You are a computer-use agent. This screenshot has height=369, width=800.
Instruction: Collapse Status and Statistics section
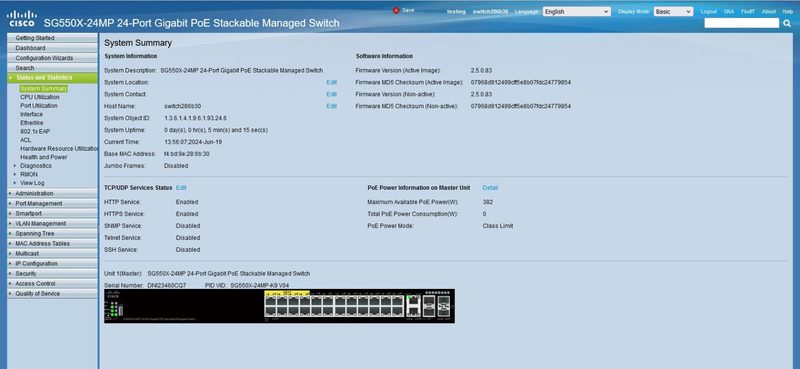pyautogui.click(x=52, y=78)
